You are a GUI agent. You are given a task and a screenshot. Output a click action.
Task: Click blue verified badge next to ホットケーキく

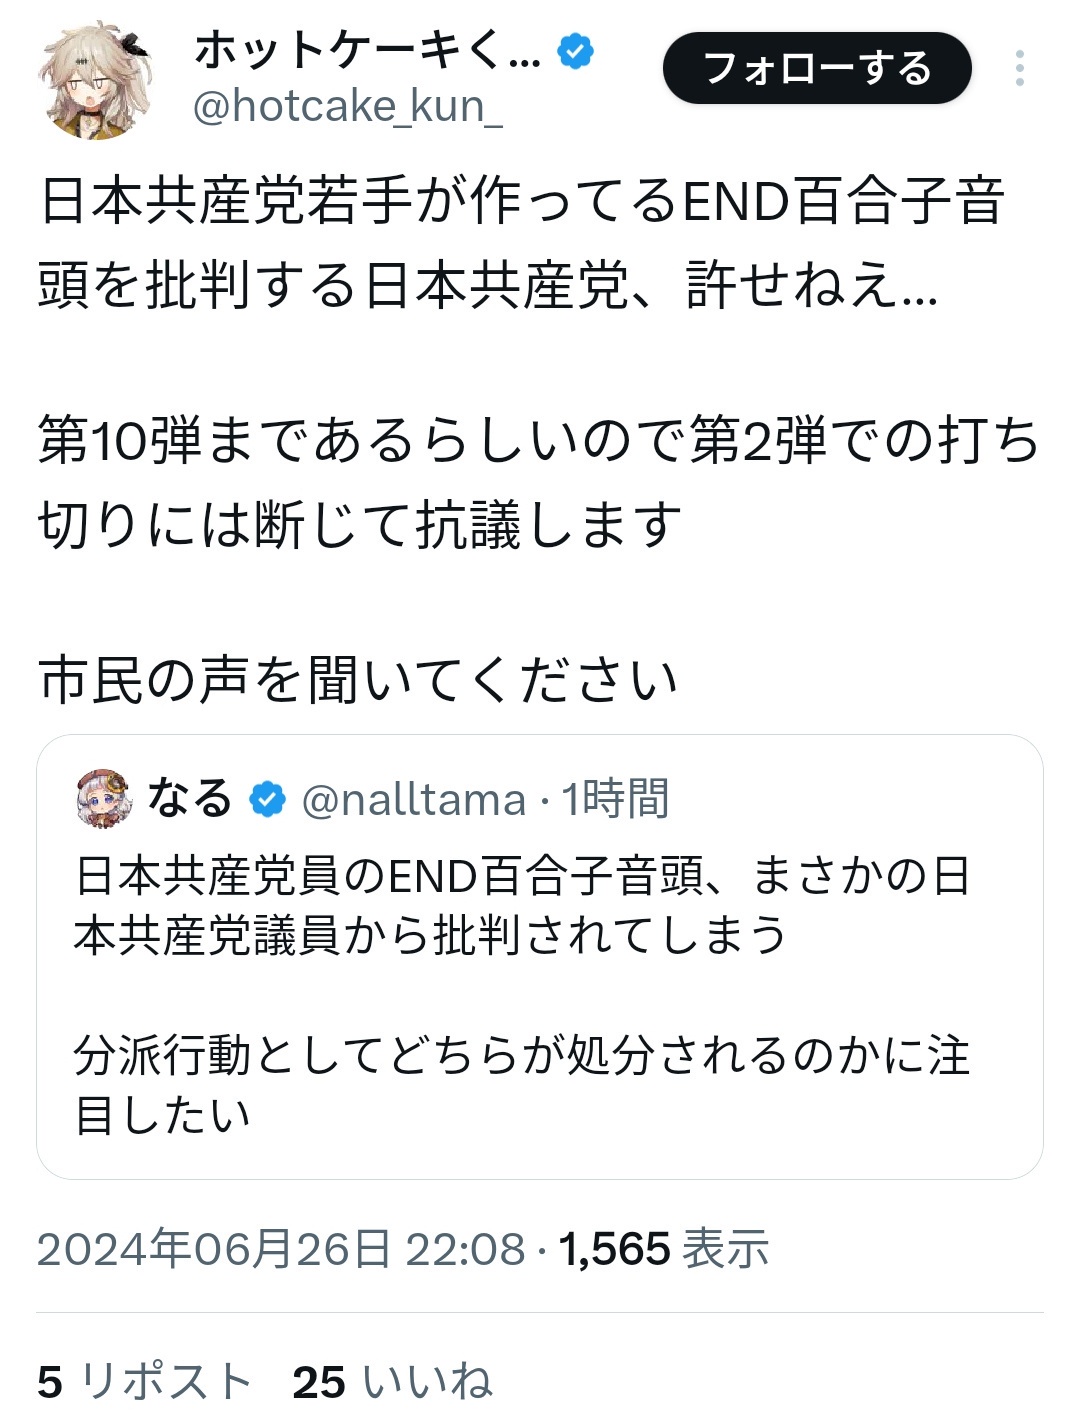pos(575,51)
